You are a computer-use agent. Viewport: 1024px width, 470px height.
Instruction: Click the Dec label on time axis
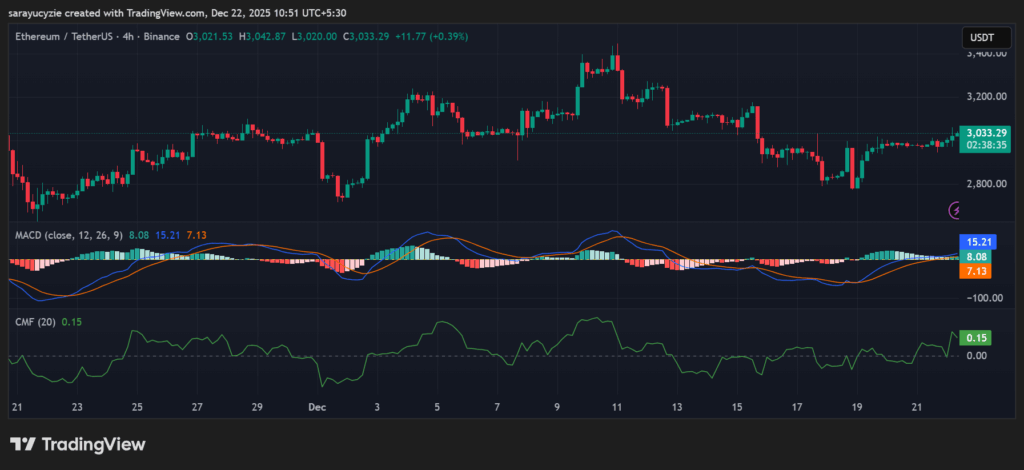[317, 408]
